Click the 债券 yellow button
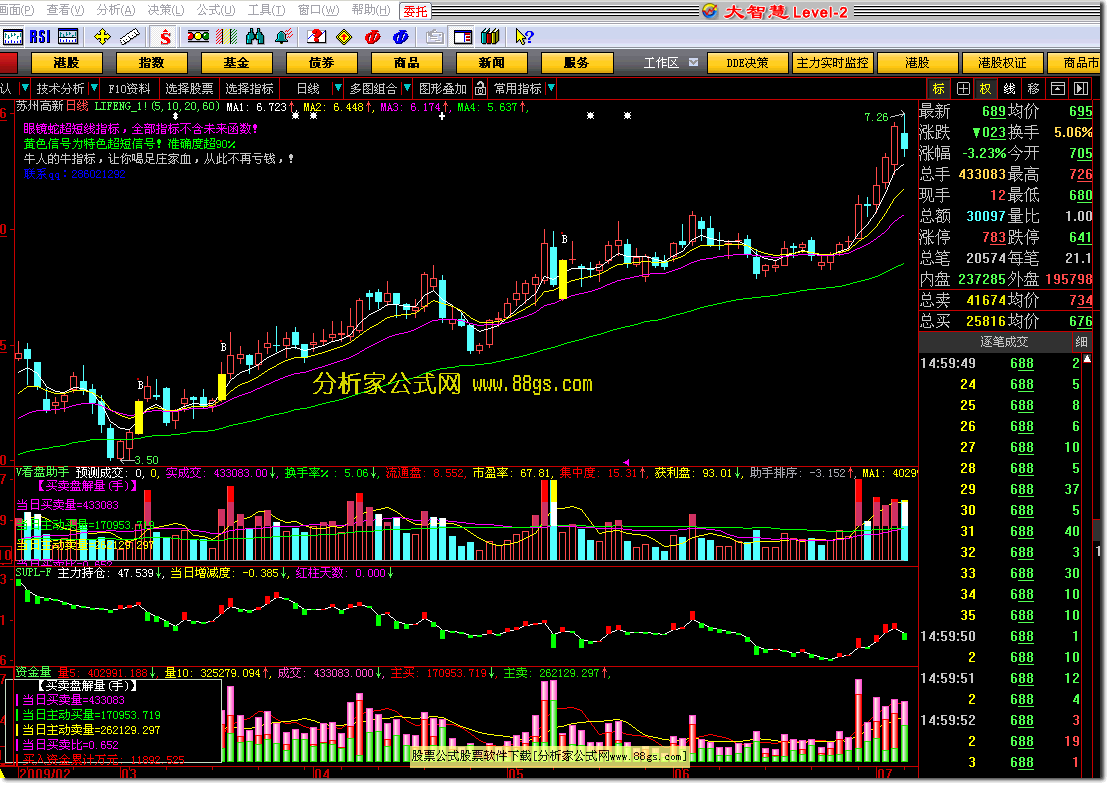Image resolution: width=1110 pixels, height=785 pixels. point(321,63)
